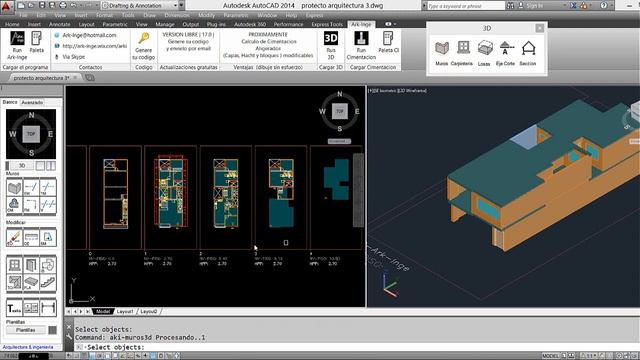Viewport: 640px width, 360px height.
Task: Click the Texto tool in left palette
Action: pos(14,308)
